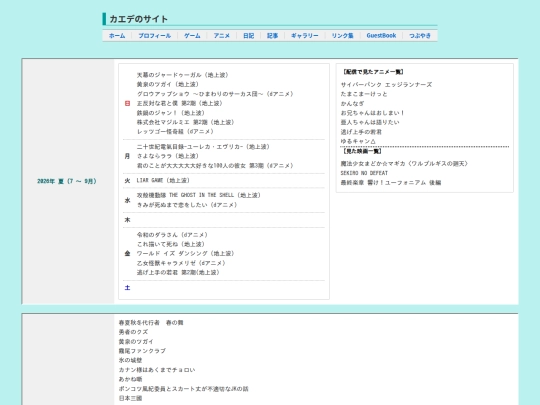540x405 pixels.
Task: Click サイバーパンク エッジランナーズ
Action: coord(386,85)
